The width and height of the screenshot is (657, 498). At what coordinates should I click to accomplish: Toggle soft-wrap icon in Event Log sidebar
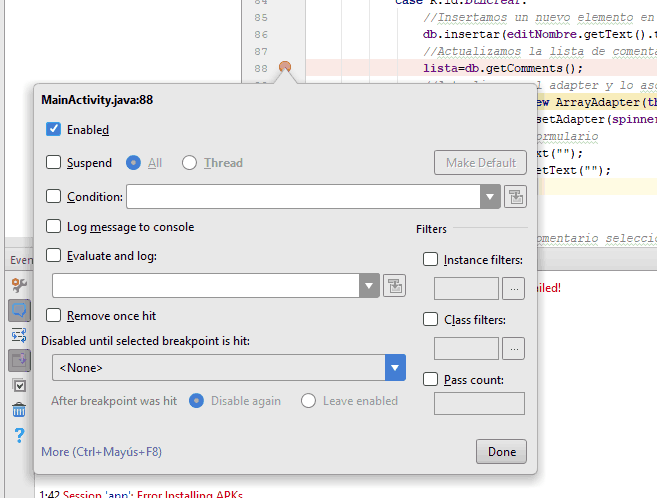[x=19, y=335]
